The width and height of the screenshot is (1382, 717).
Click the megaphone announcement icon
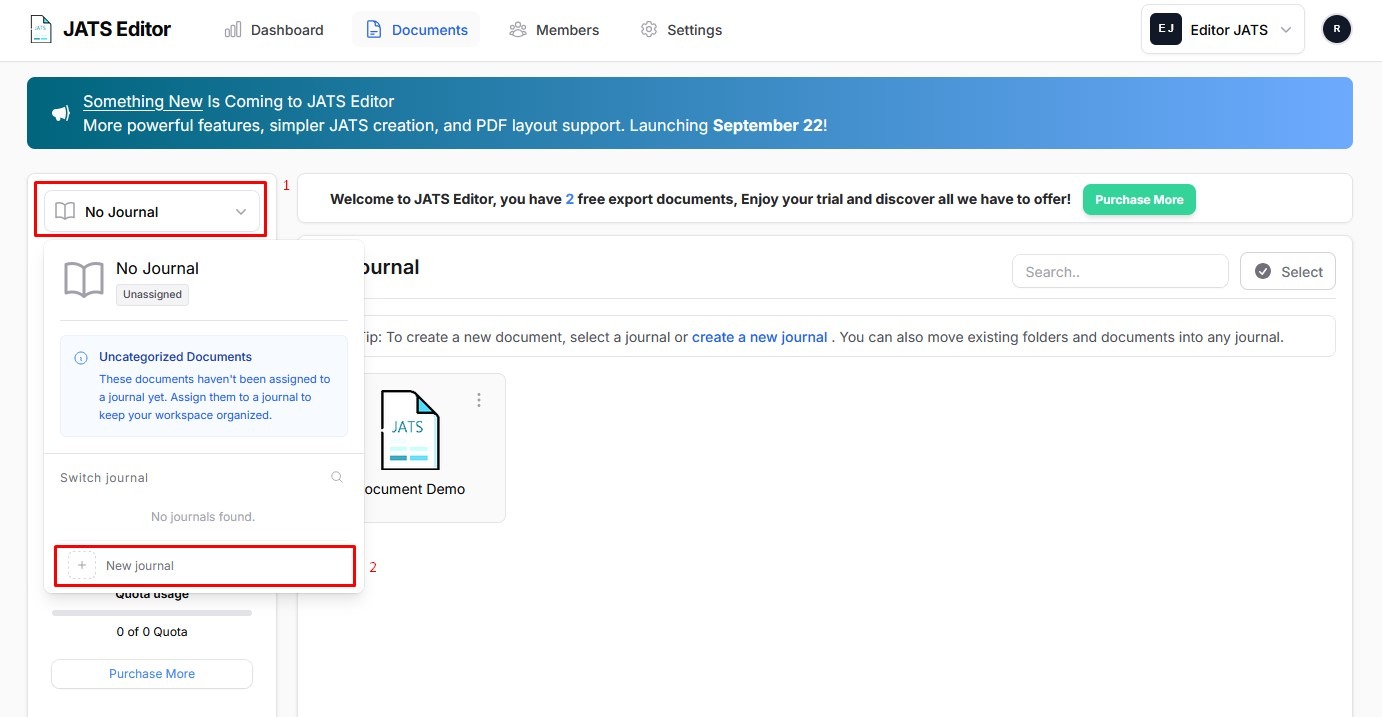[x=61, y=114]
